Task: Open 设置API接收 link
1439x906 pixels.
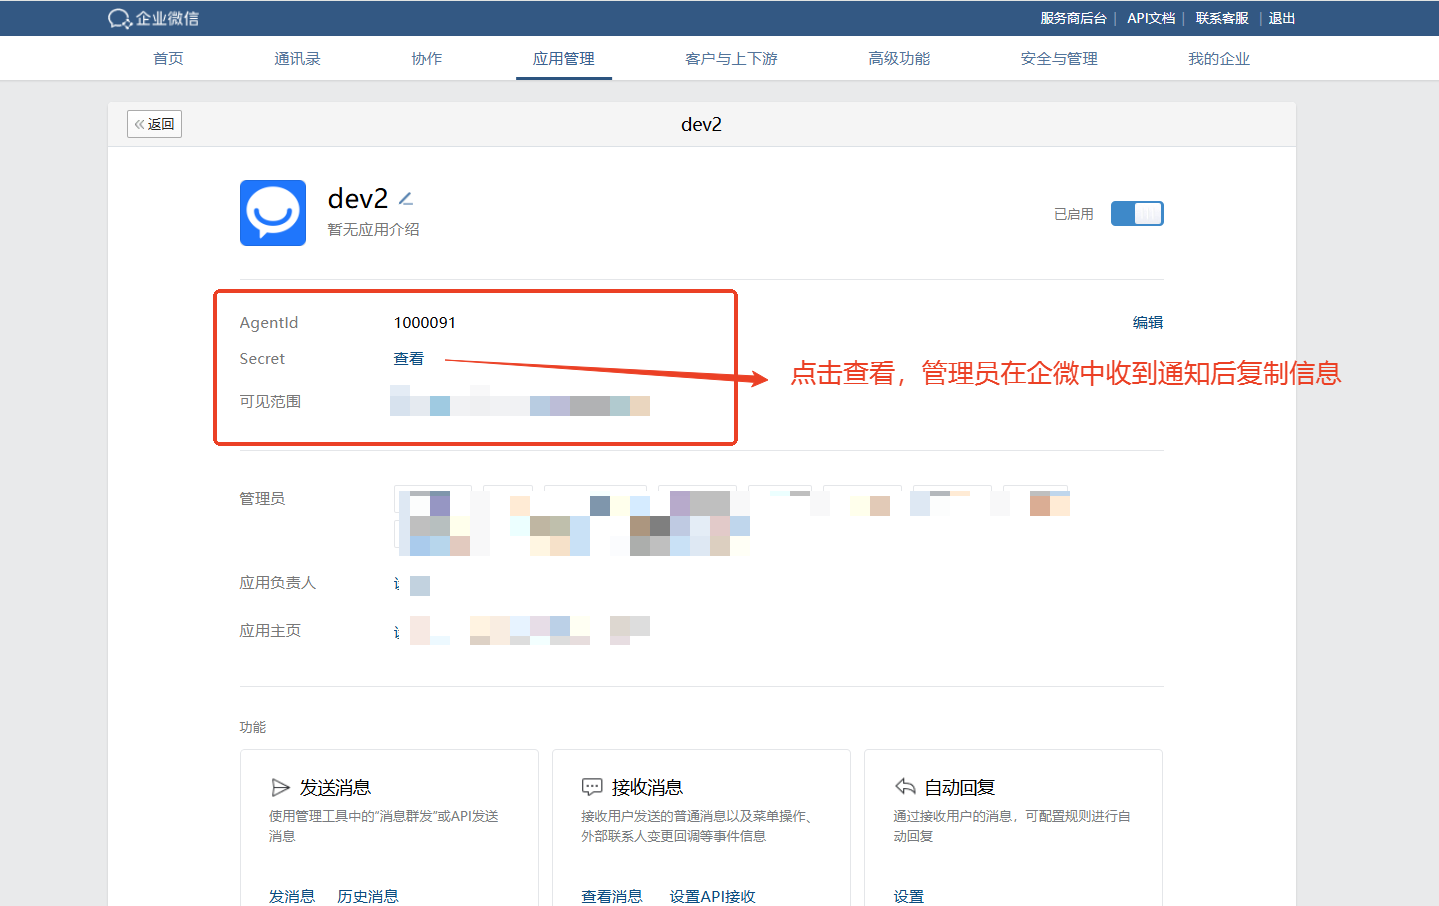Action: 713,896
